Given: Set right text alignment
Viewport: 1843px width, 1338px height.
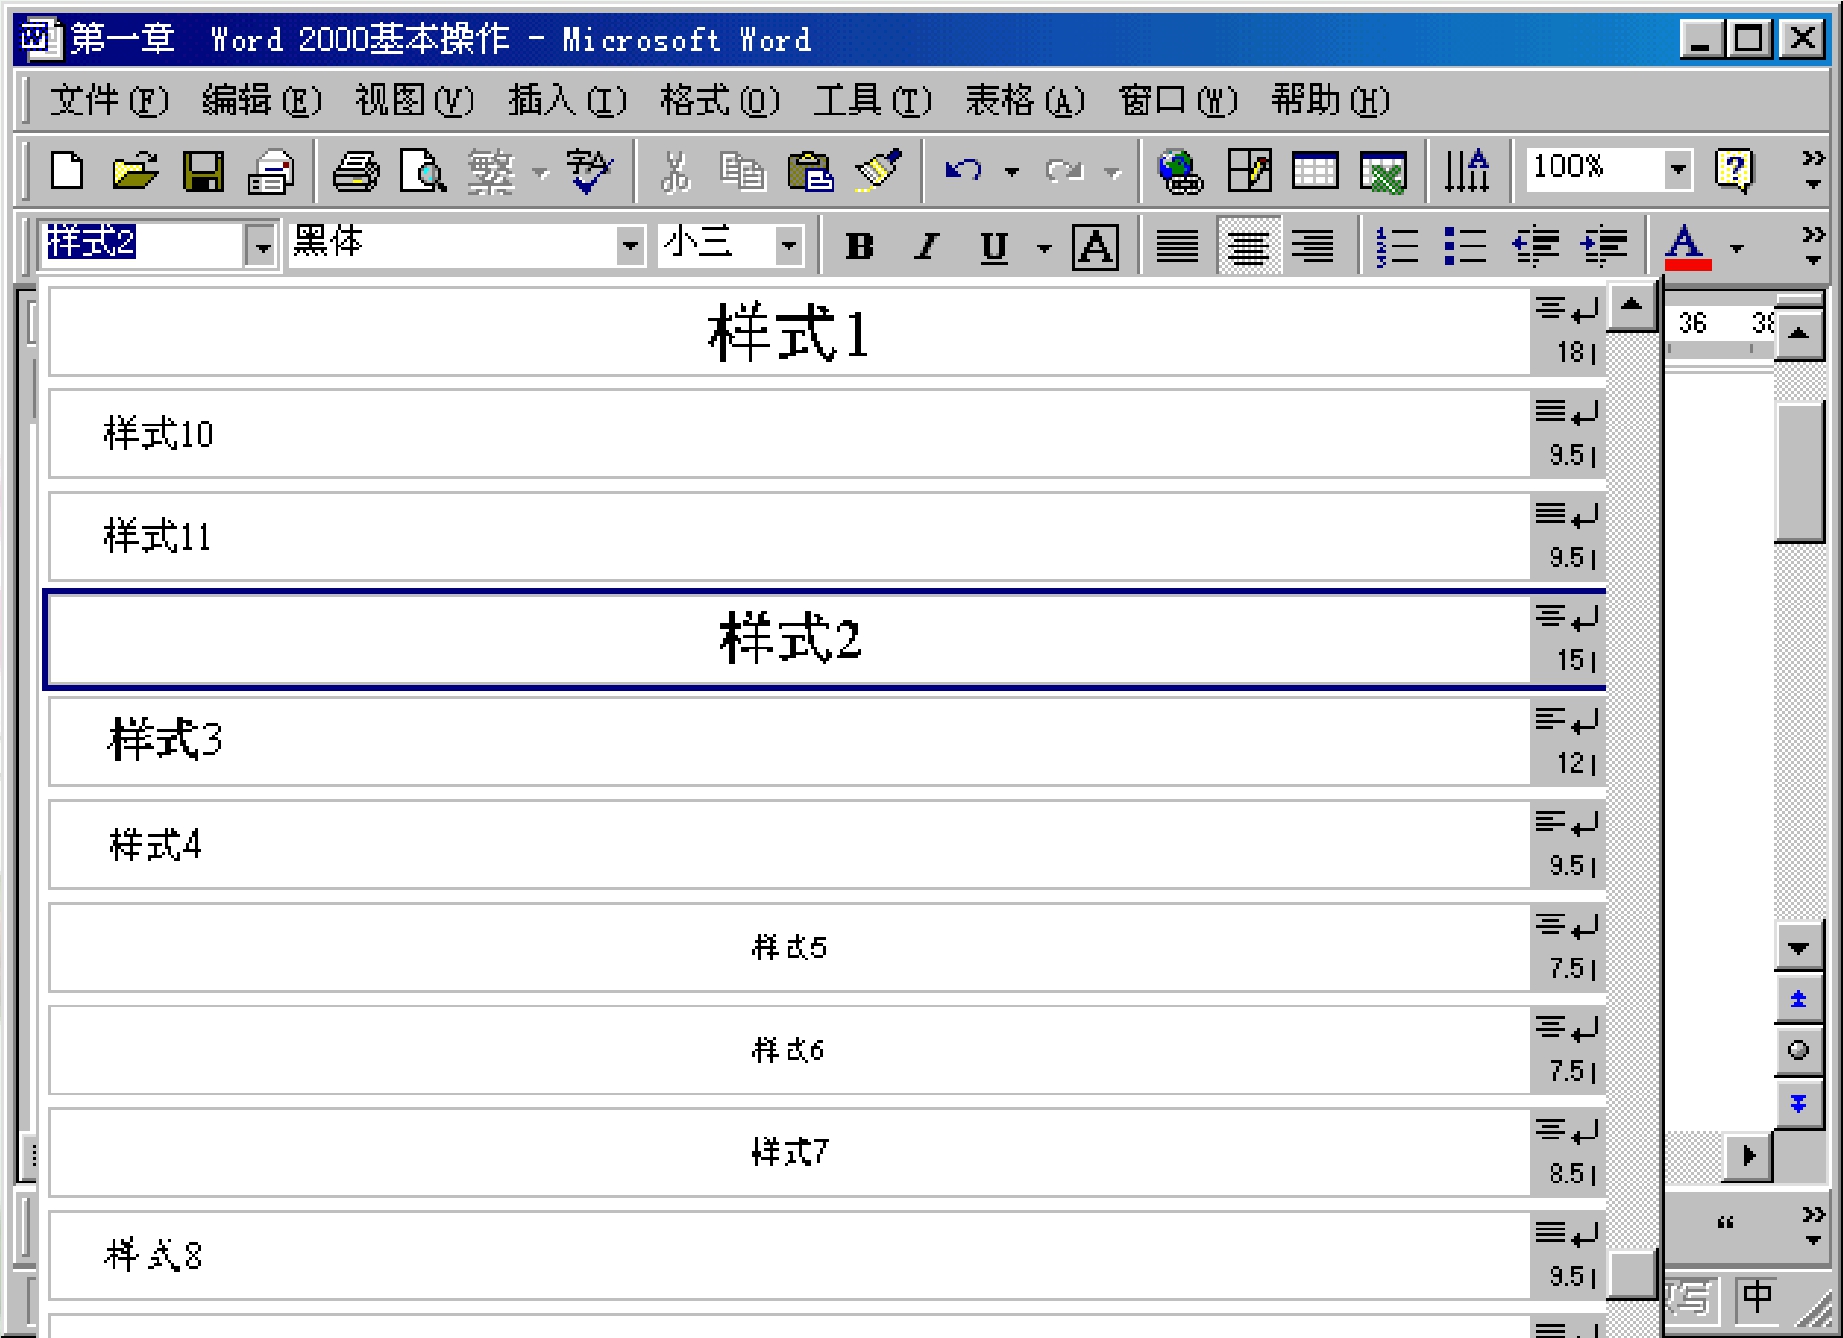Looking at the screenshot, I should 1313,246.
